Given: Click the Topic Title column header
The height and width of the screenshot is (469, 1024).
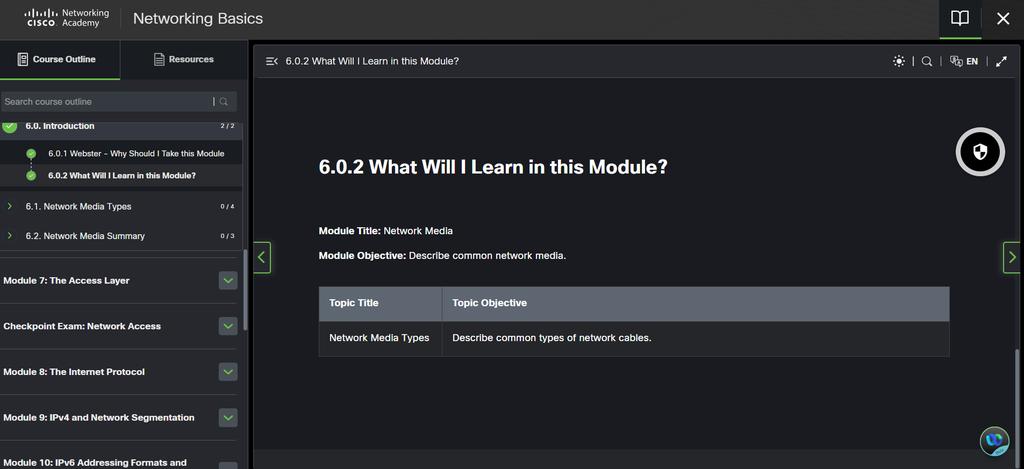Looking at the screenshot, I should click(380, 303).
